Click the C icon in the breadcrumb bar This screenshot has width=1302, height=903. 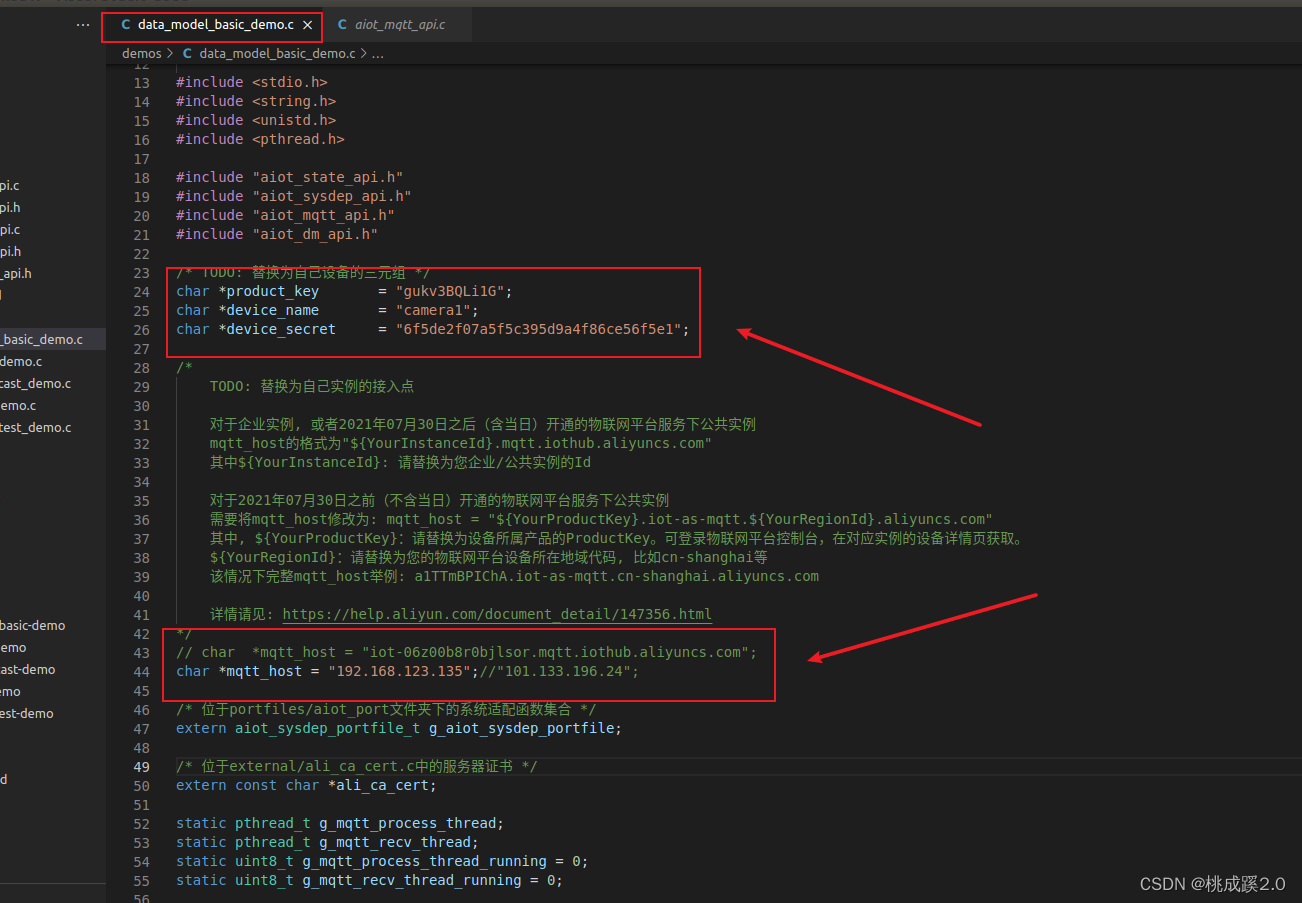coord(187,53)
